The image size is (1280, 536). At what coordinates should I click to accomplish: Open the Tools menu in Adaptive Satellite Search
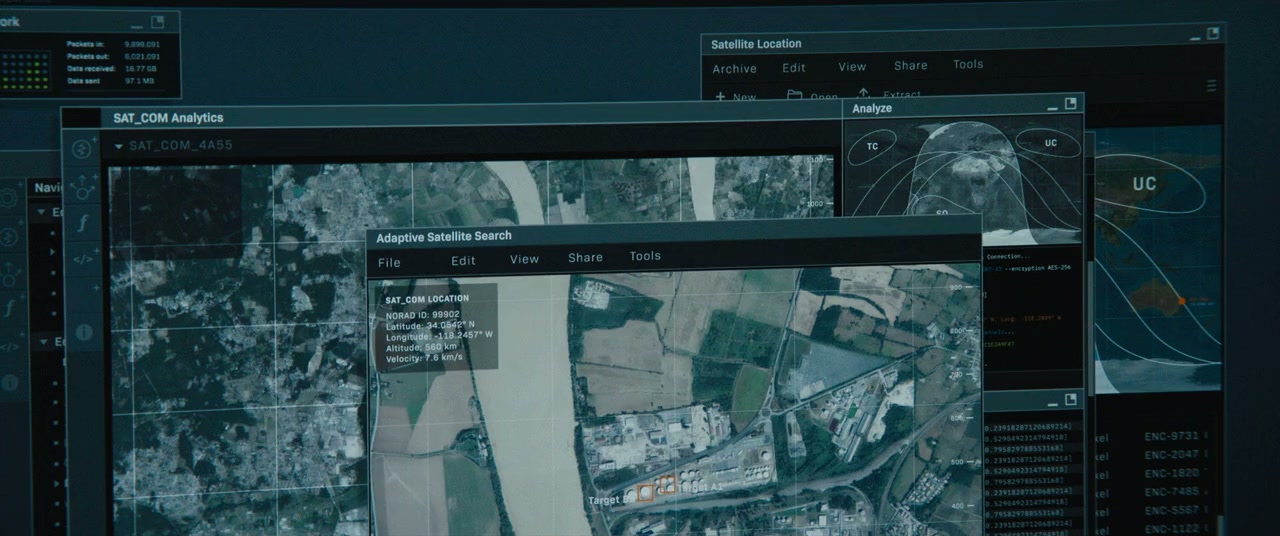click(645, 256)
